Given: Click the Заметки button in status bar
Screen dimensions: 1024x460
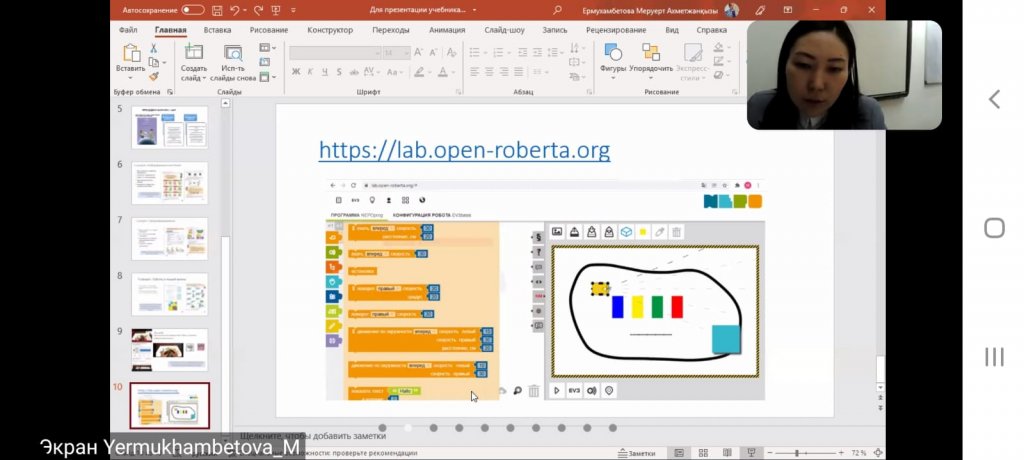Looking at the screenshot, I should (x=637, y=453).
